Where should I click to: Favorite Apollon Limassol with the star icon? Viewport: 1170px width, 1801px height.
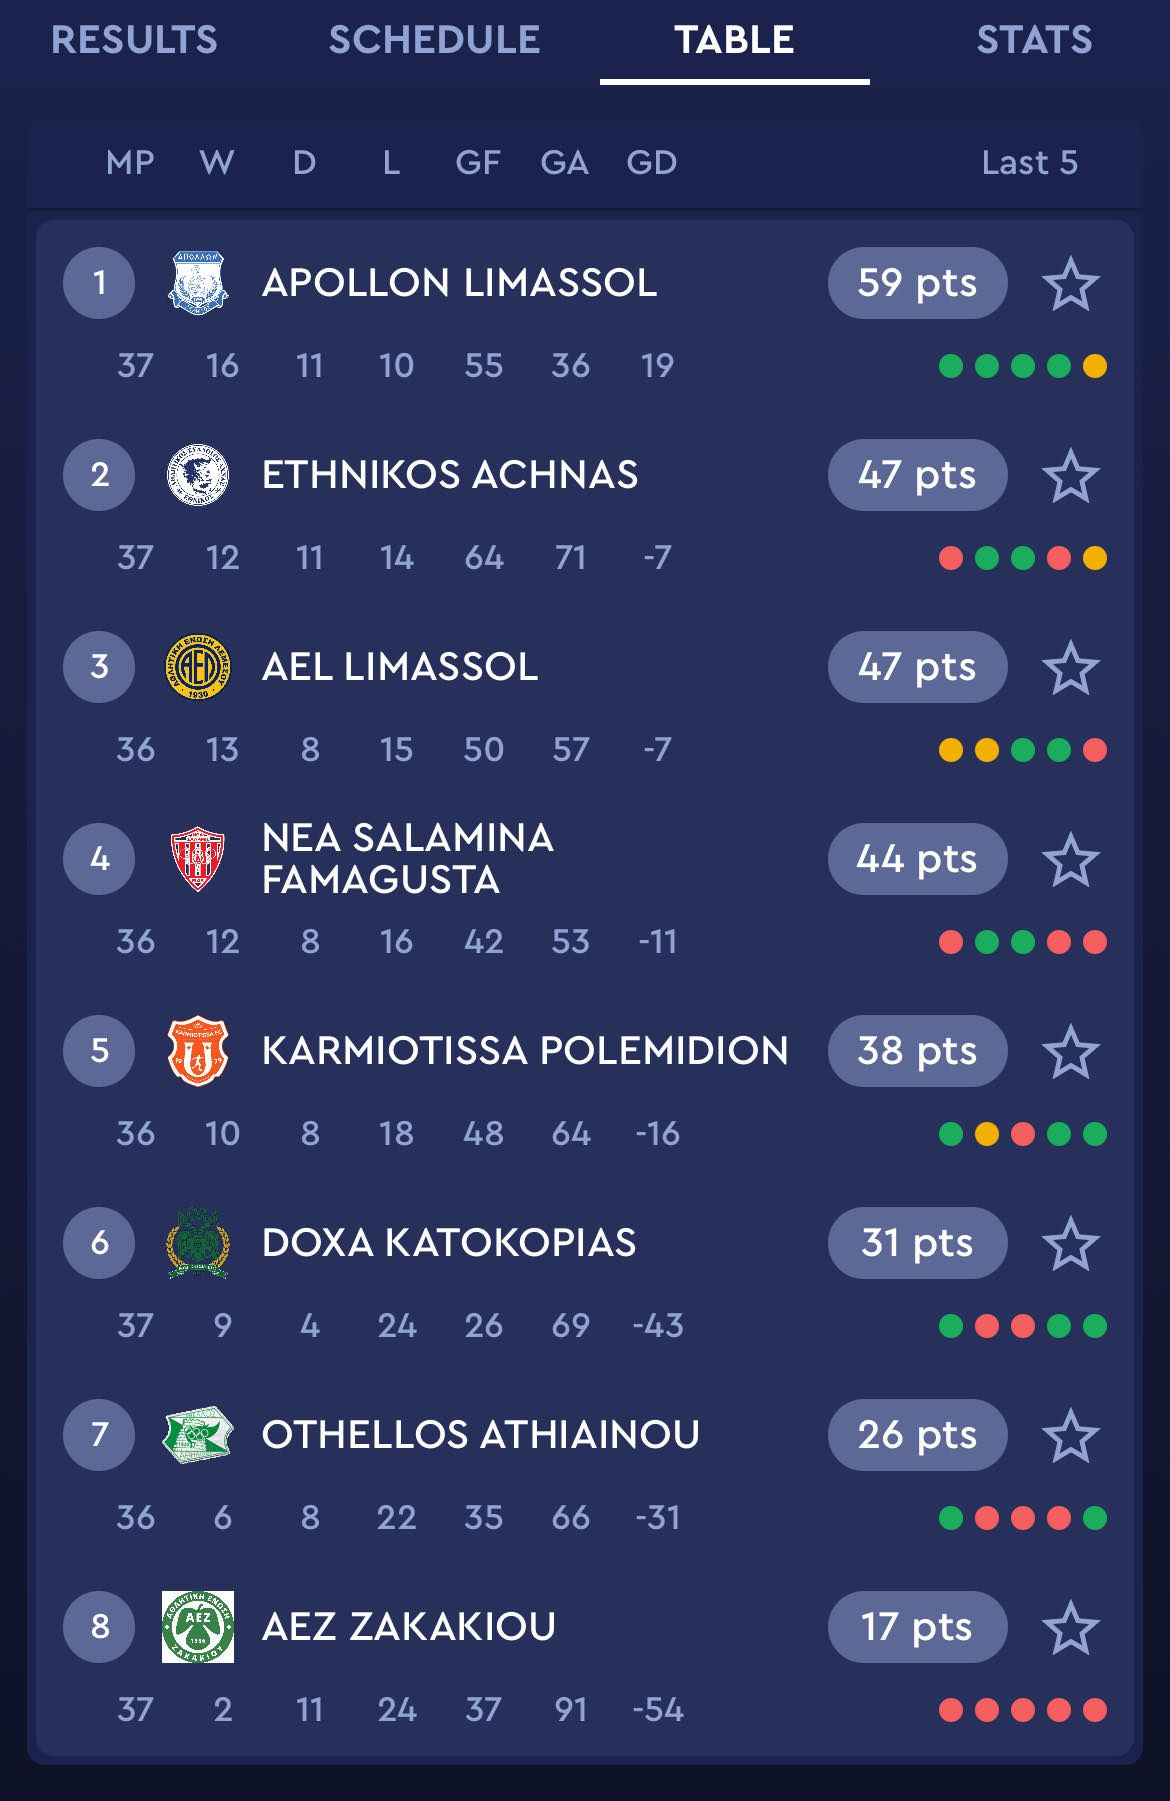point(1071,283)
